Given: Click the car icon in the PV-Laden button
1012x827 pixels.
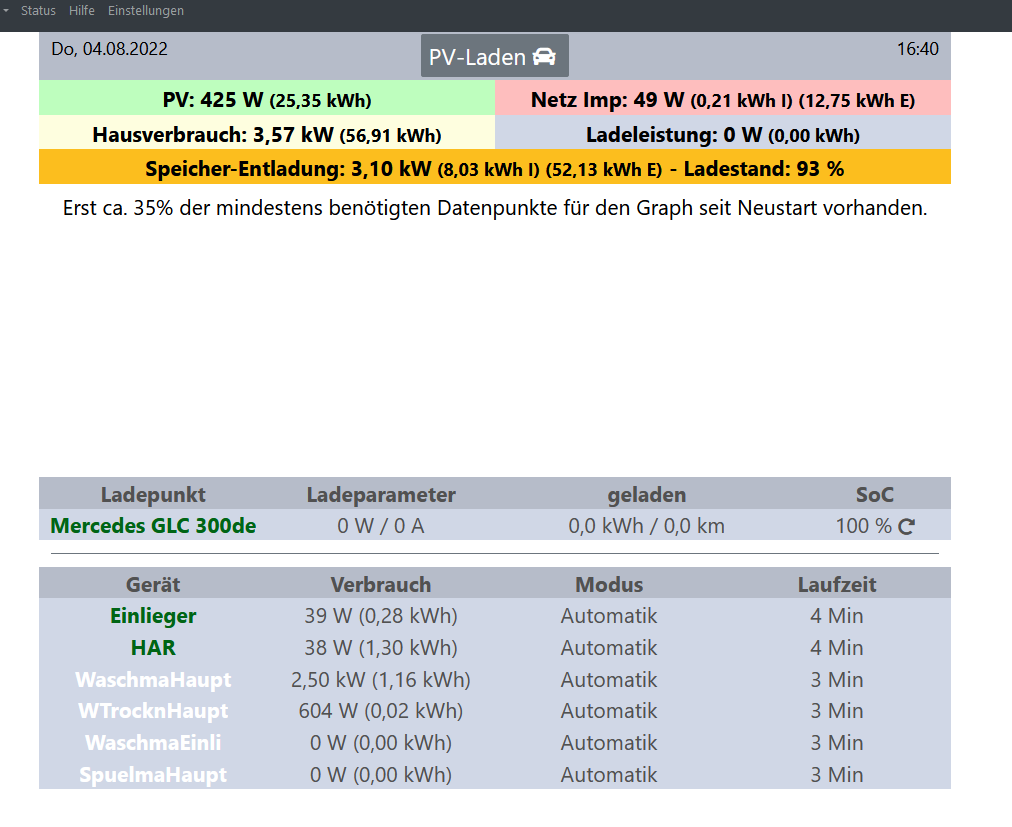Looking at the screenshot, I should click(544, 57).
